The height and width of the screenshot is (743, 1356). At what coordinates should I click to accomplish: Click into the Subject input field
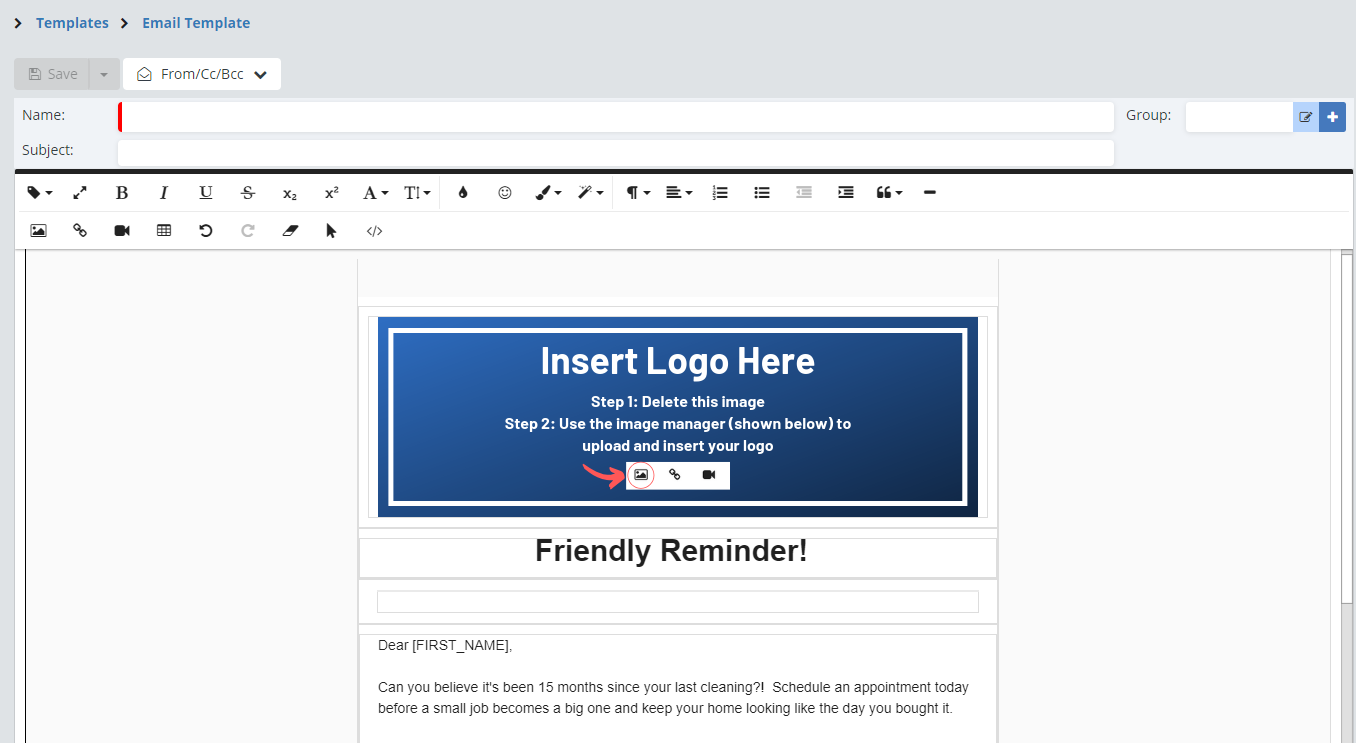(x=615, y=152)
